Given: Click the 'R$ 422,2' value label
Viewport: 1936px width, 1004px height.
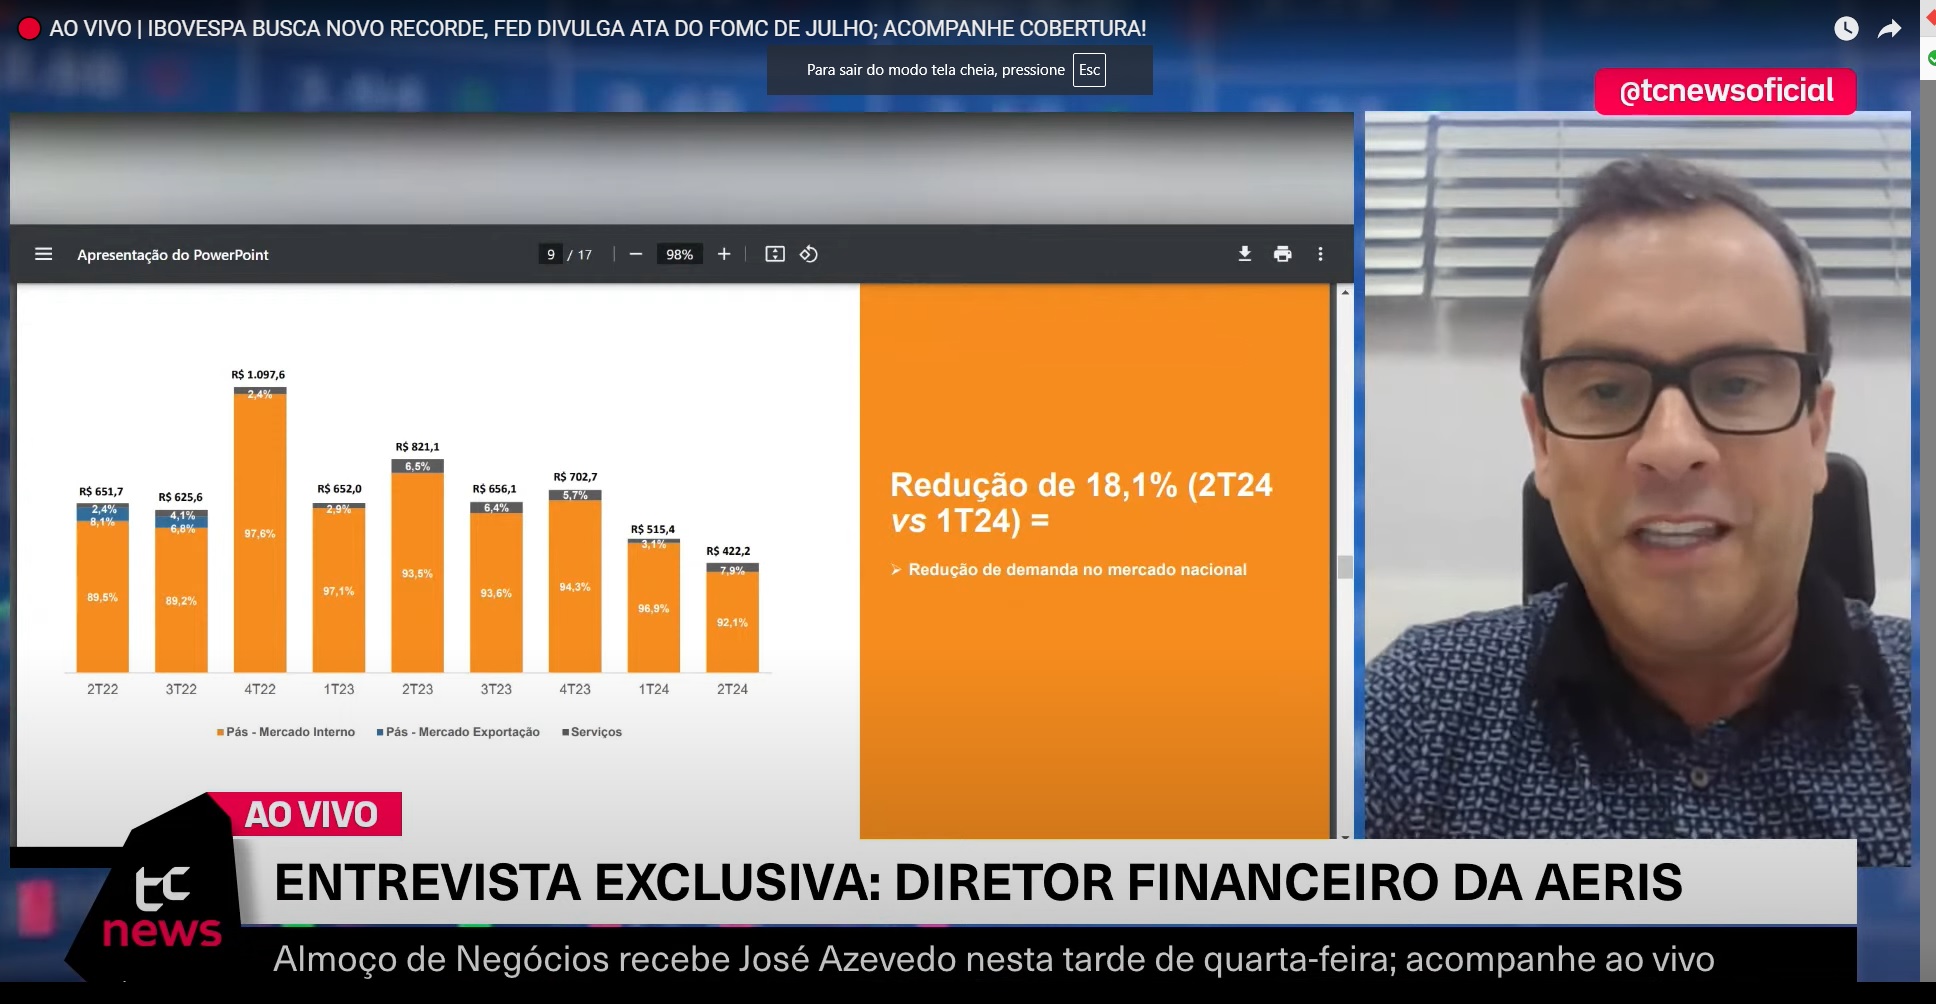Looking at the screenshot, I should pyautogui.click(x=728, y=551).
